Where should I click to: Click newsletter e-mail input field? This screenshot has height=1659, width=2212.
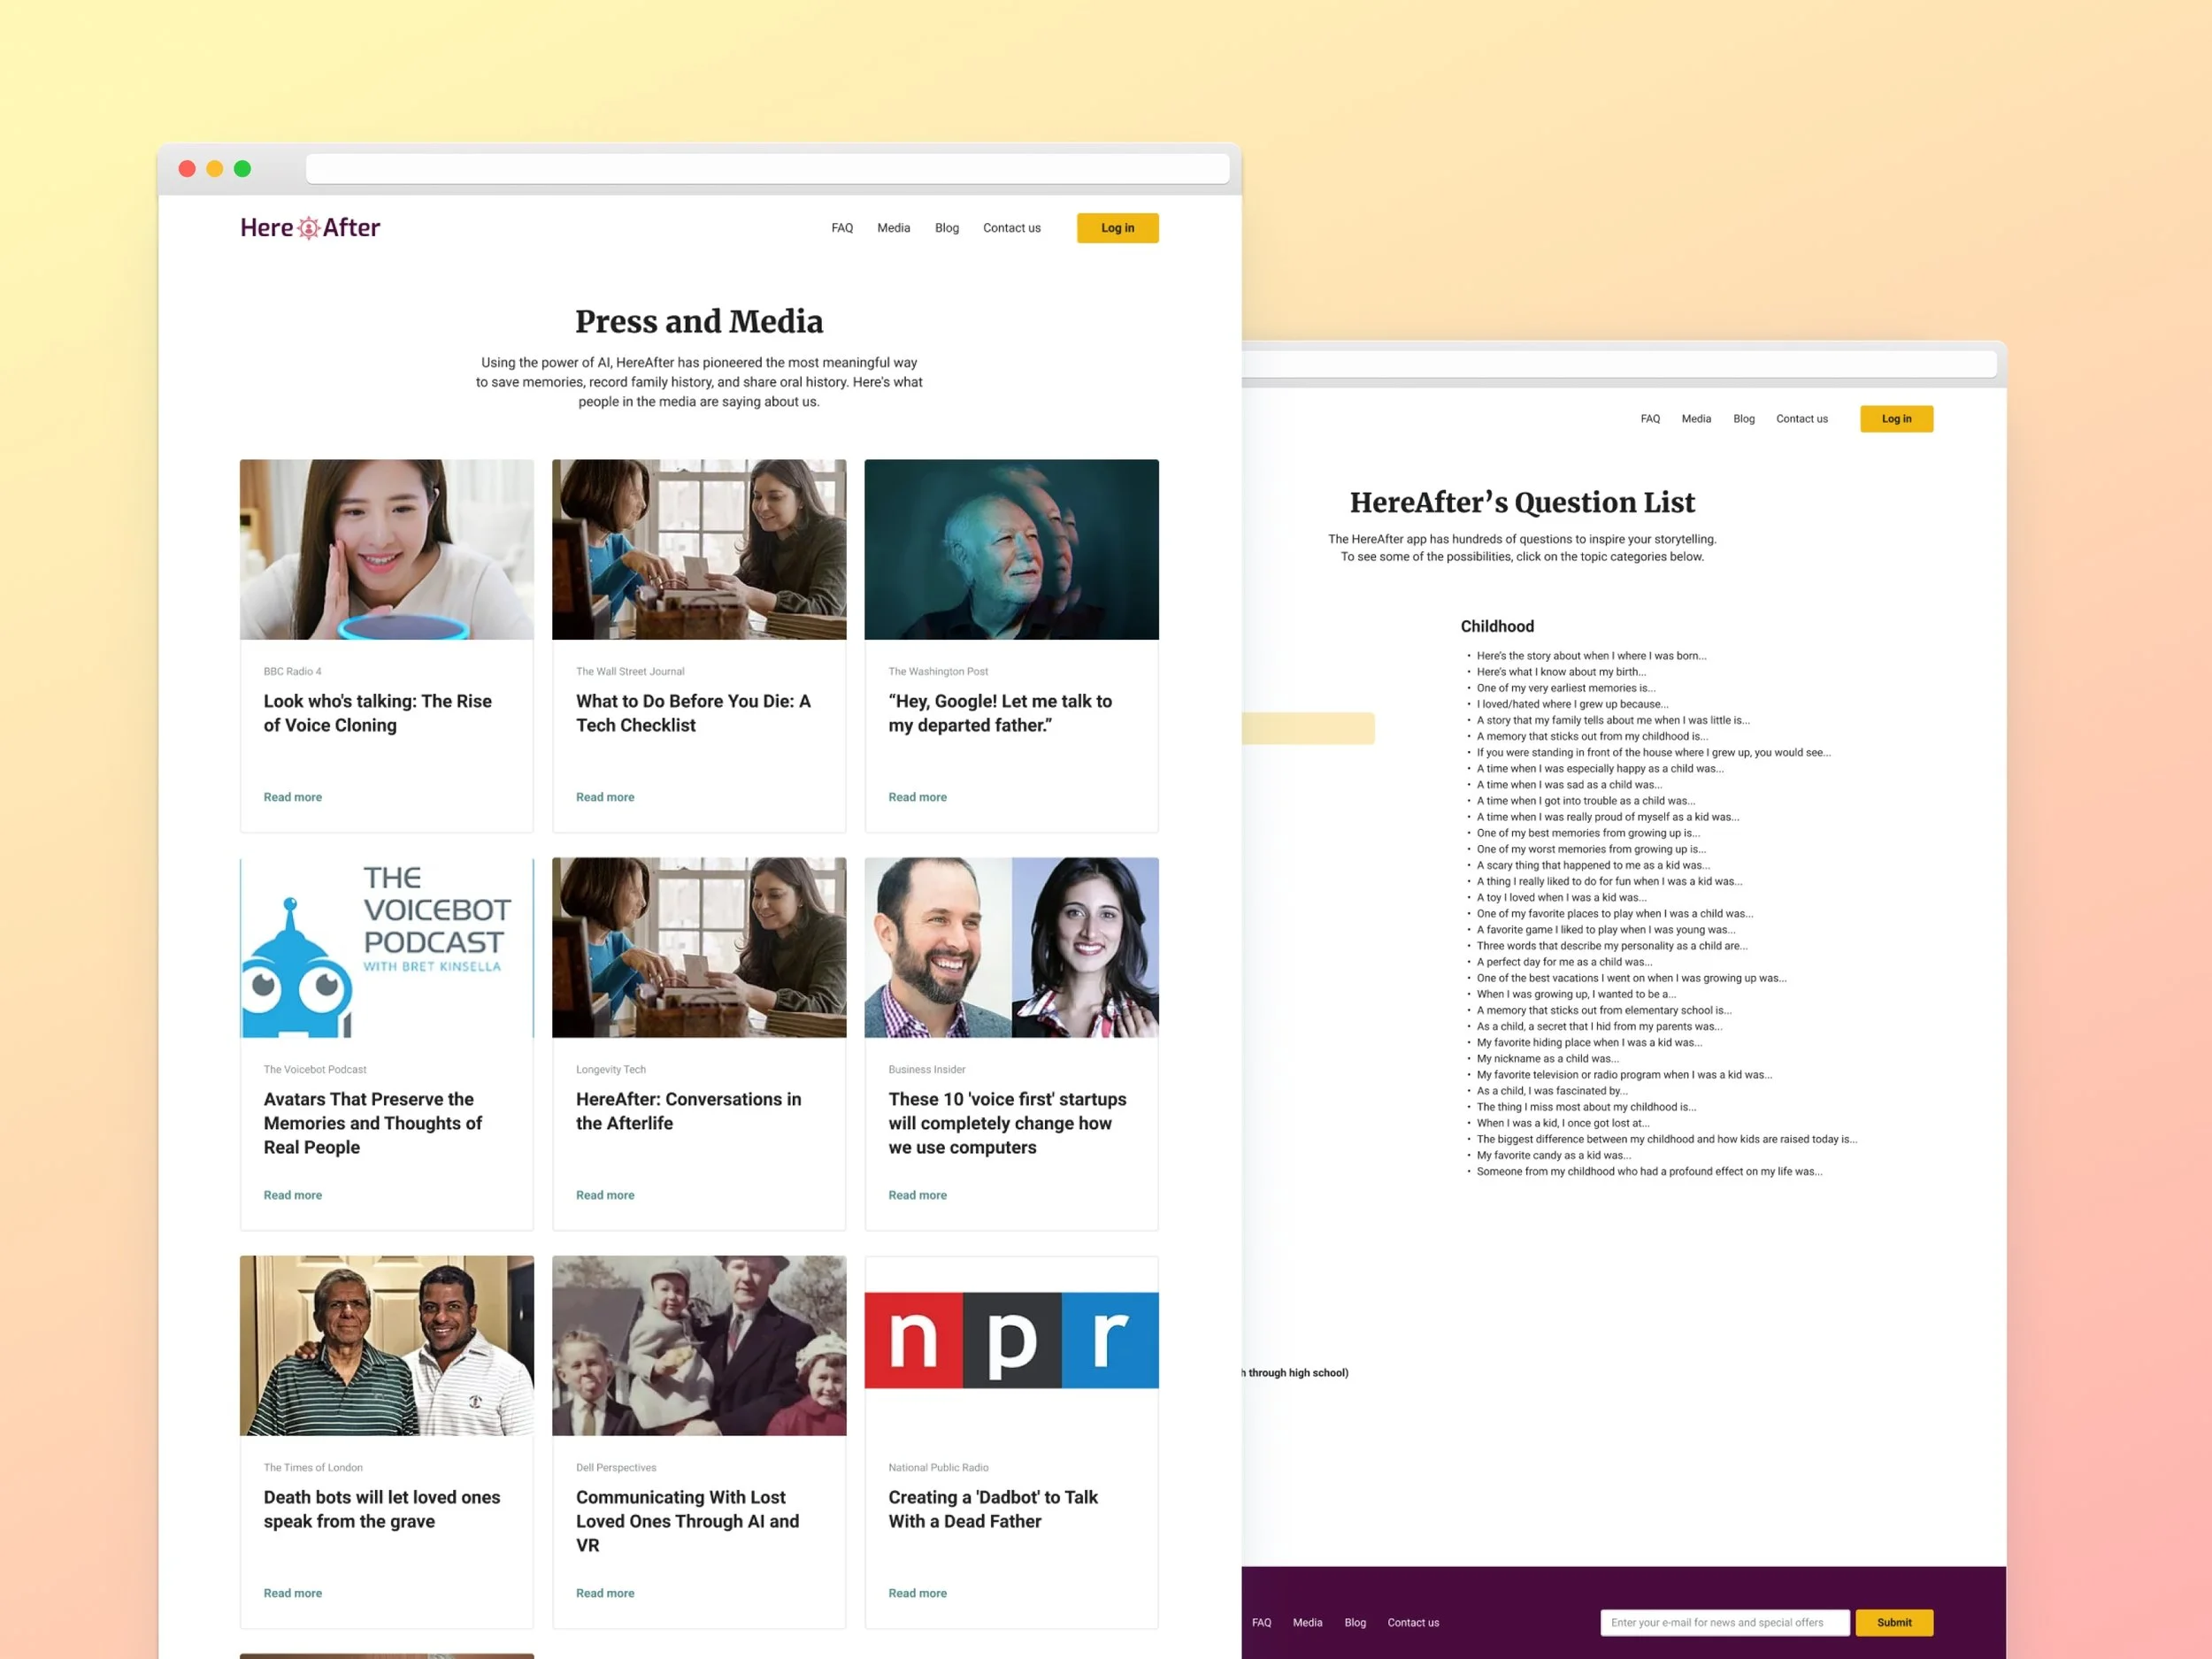[1726, 1622]
